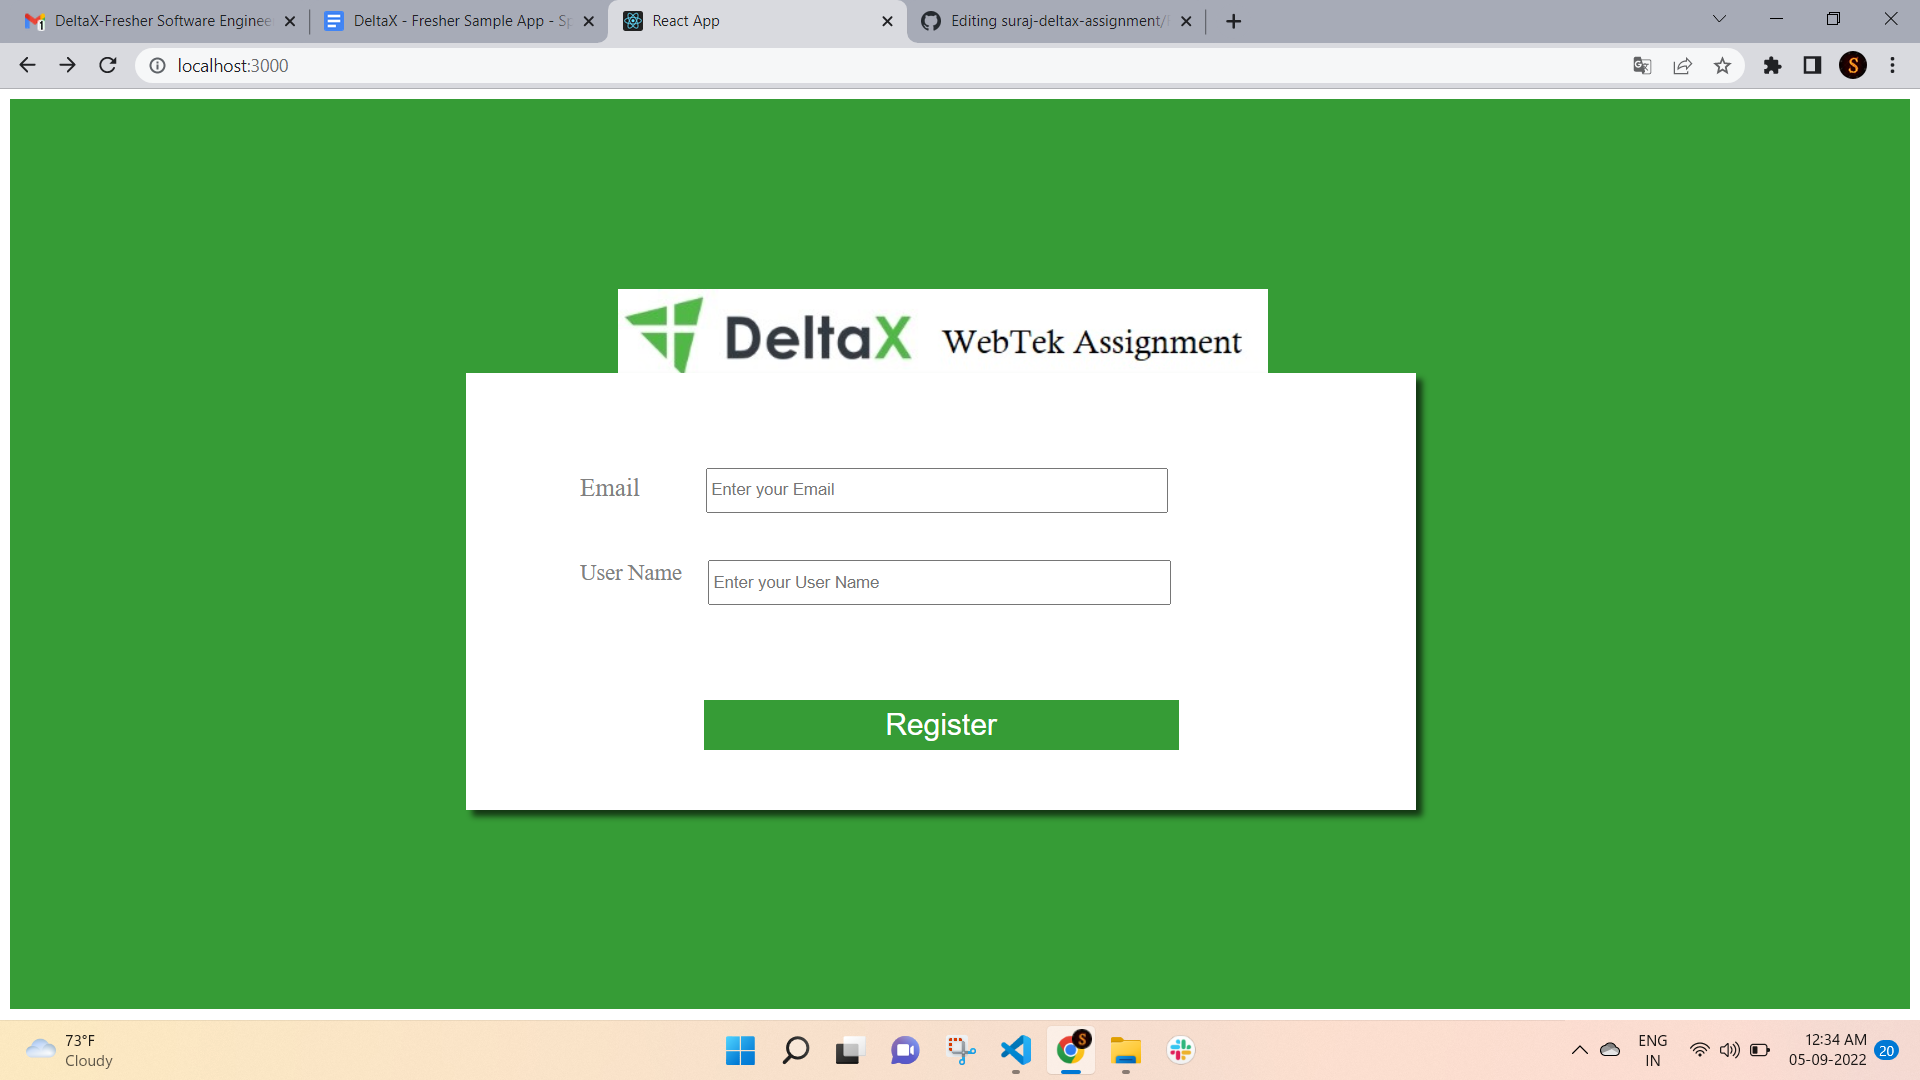Open the Snipping Tool from the taskbar

click(959, 1050)
